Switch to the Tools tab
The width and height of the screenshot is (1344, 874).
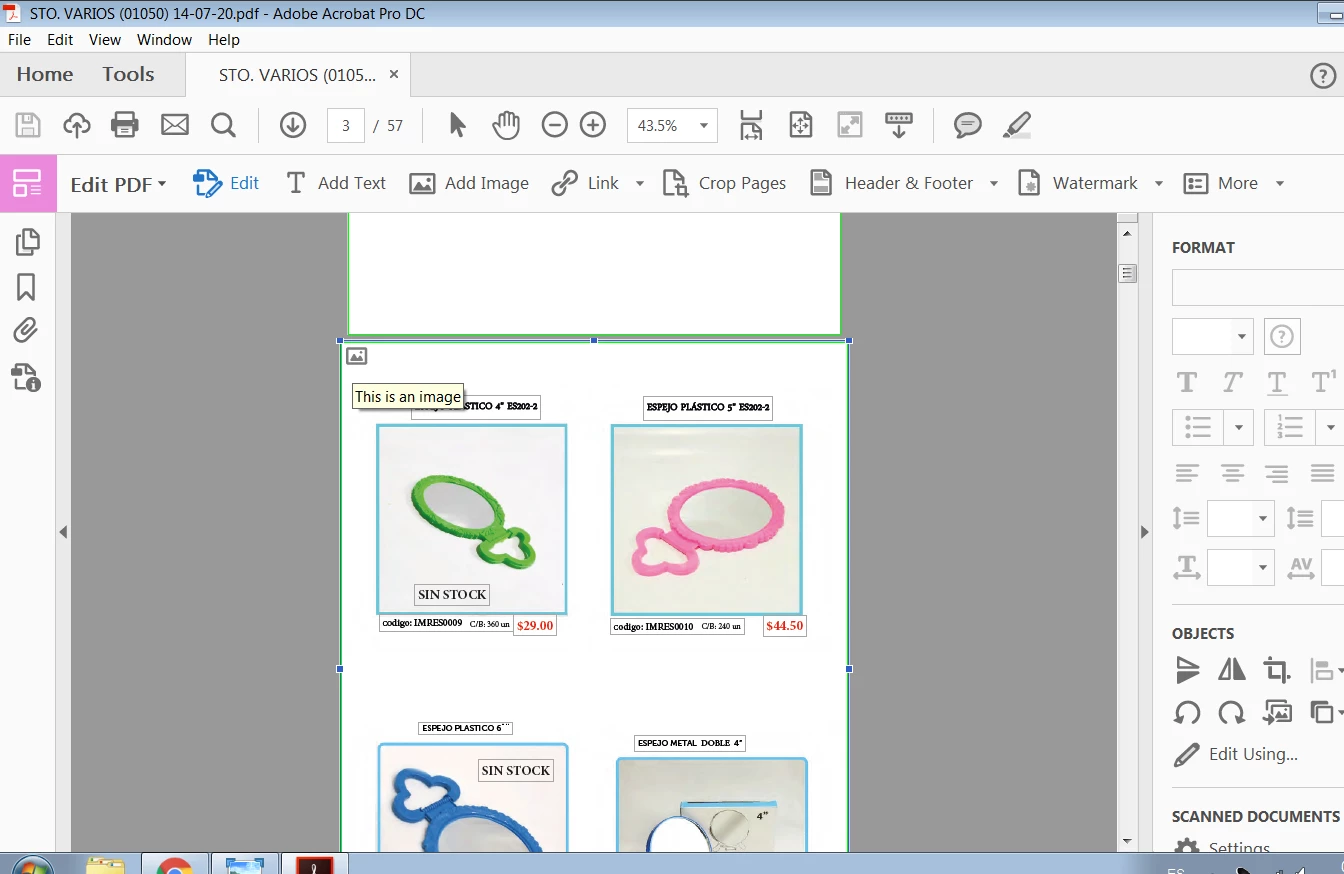point(128,75)
